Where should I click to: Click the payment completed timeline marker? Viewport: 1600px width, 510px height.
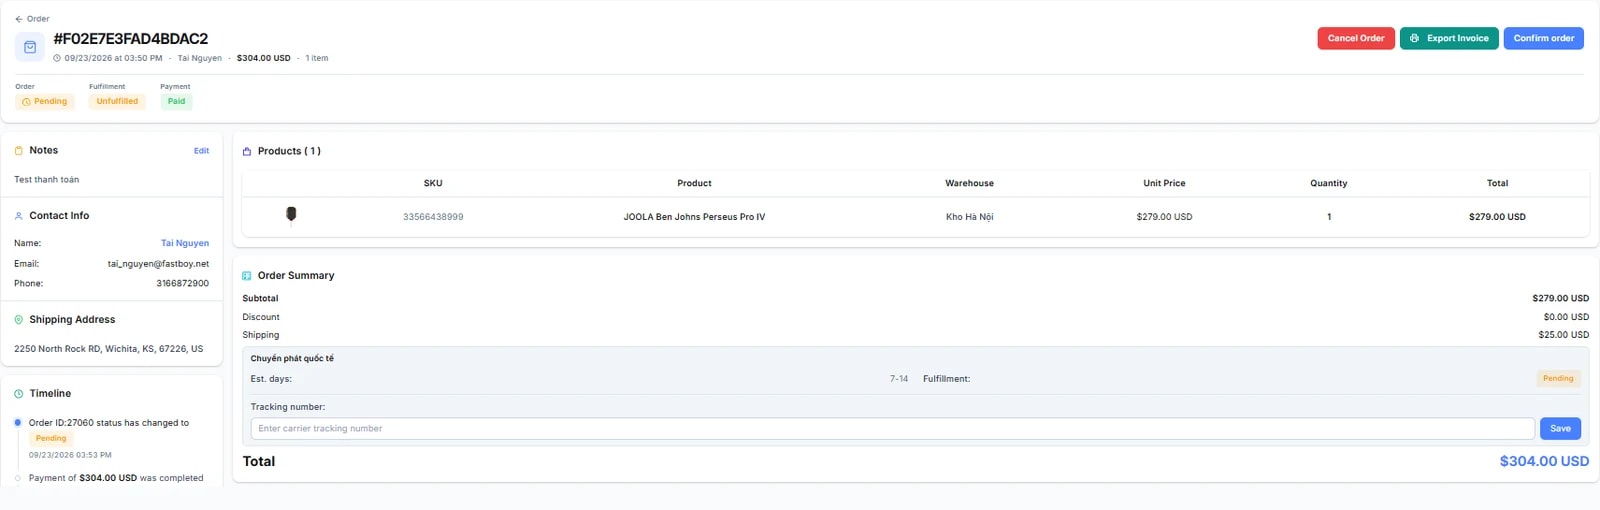18,478
